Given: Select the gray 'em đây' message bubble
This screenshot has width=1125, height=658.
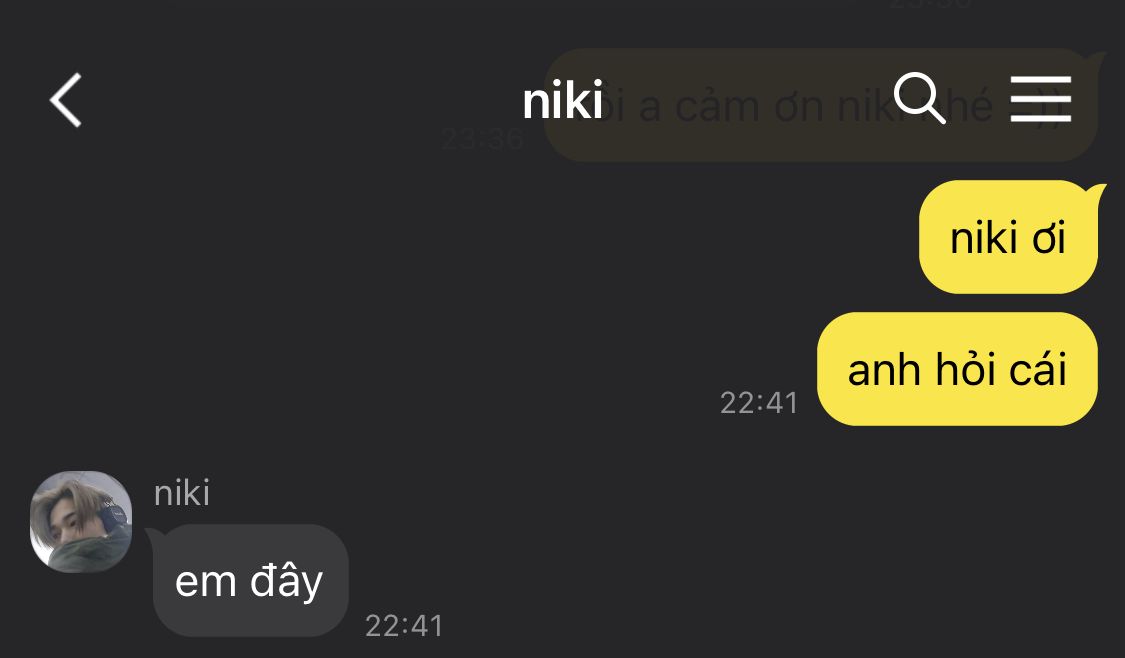Looking at the screenshot, I should (x=250, y=581).
